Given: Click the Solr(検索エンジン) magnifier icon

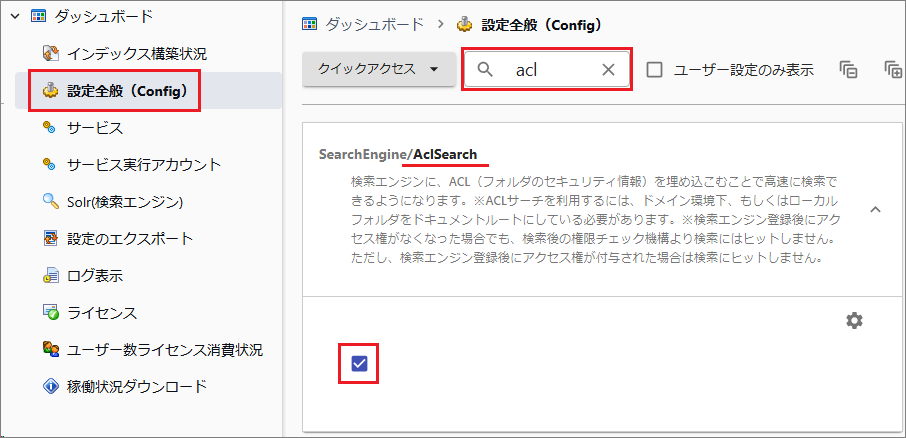Looking at the screenshot, I should click(50, 202).
